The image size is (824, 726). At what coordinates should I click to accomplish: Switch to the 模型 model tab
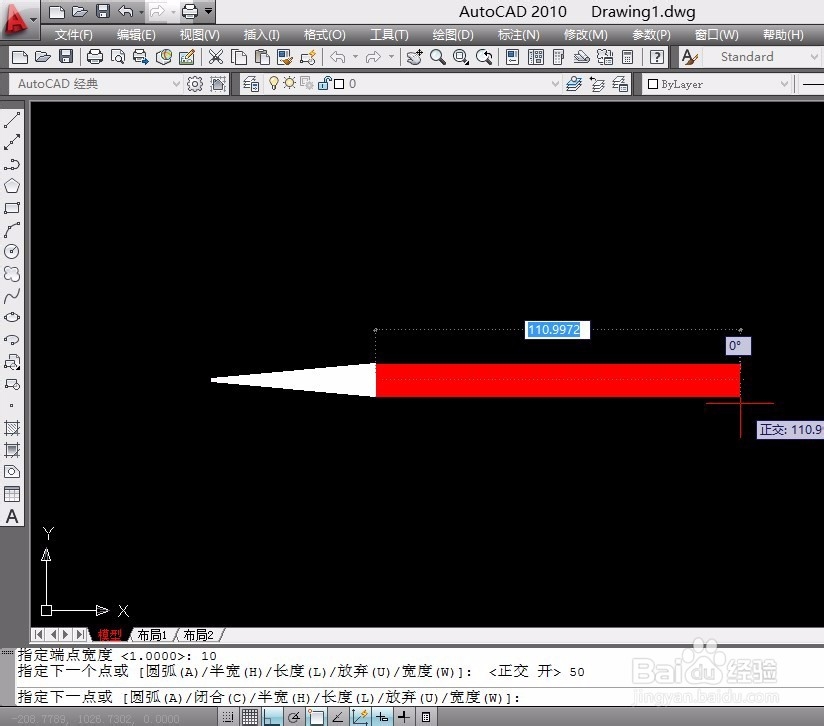(x=110, y=635)
